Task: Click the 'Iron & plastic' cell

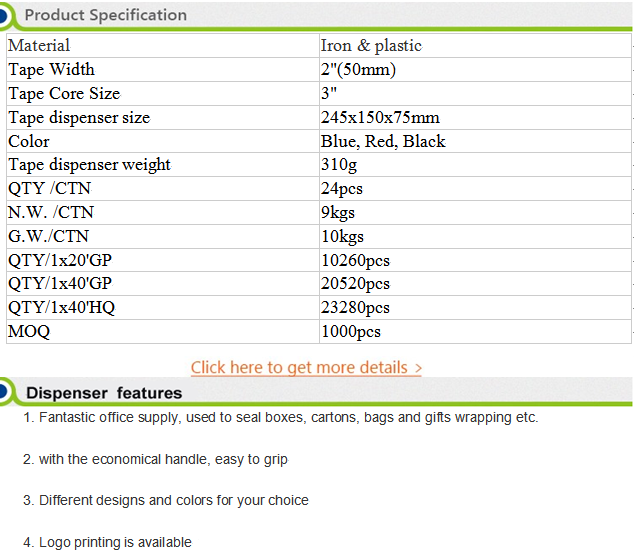Action: pyautogui.click(x=371, y=45)
